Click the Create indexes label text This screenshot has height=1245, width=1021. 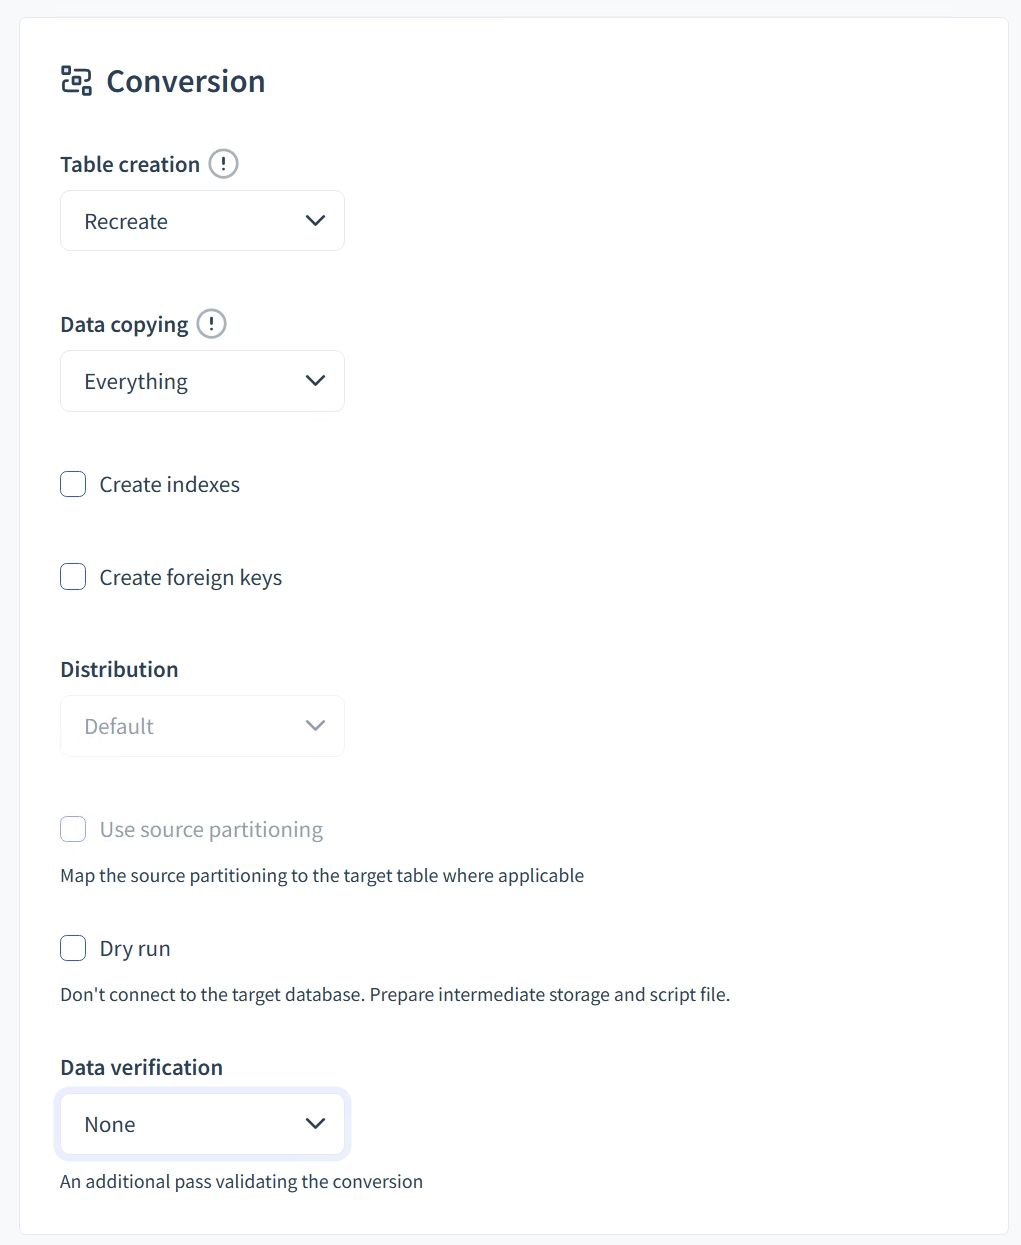coord(170,485)
